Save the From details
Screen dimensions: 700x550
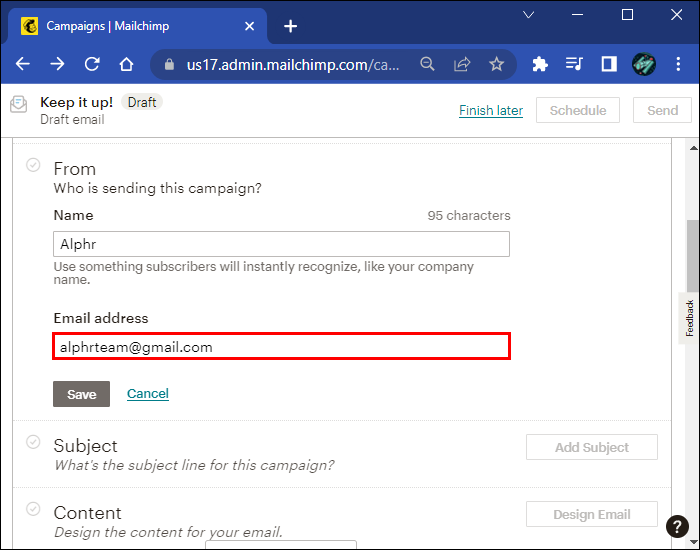click(81, 394)
